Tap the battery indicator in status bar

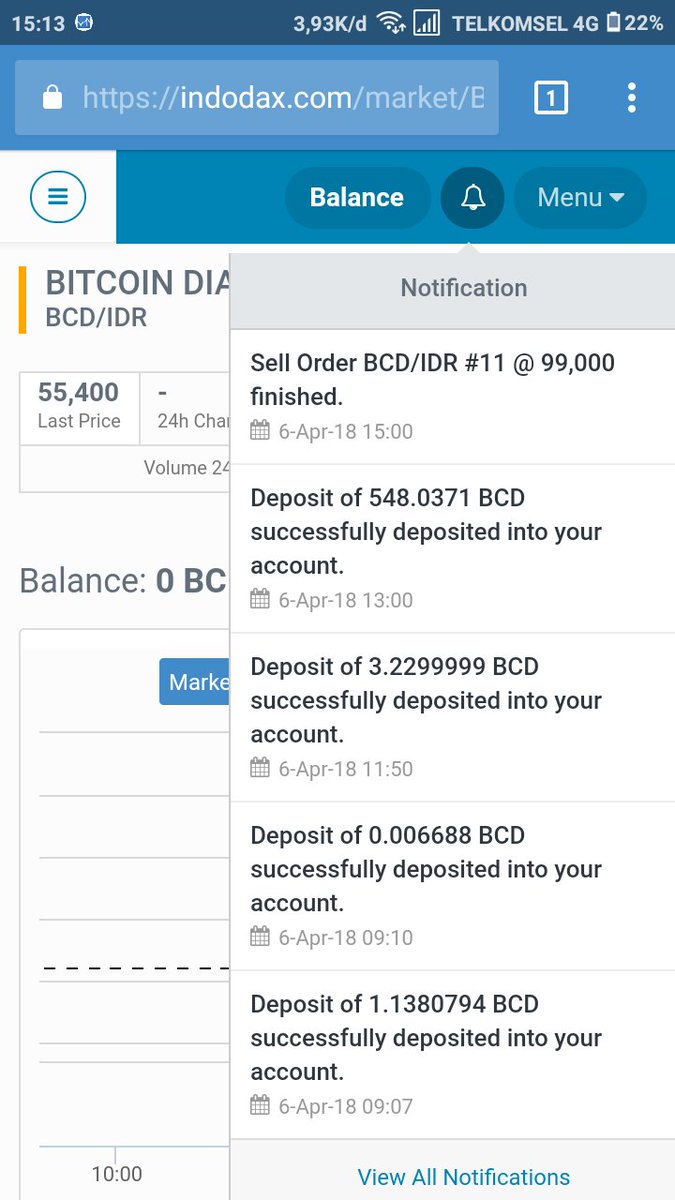pos(612,23)
